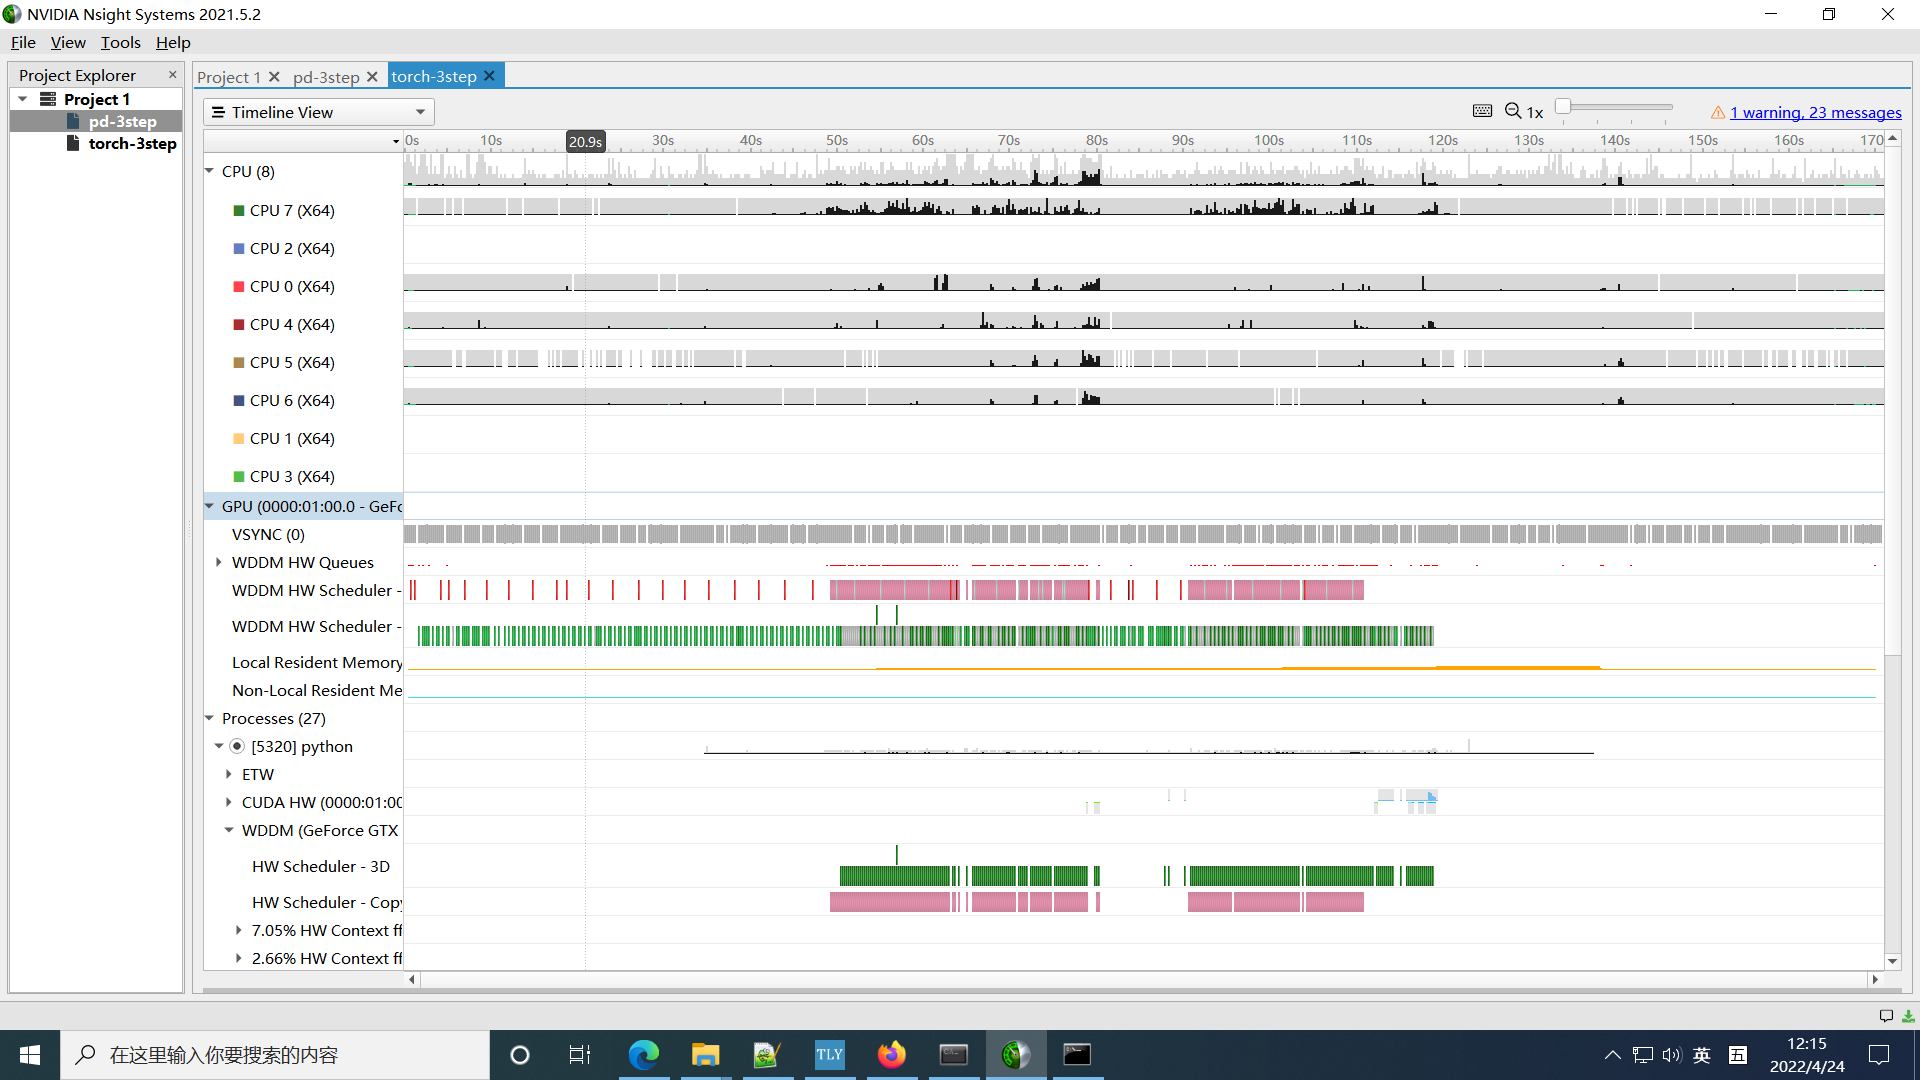Image resolution: width=1920 pixels, height=1080 pixels.
Task: Select torch-3step in Project Explorer
Action: [x=131, y=143]
